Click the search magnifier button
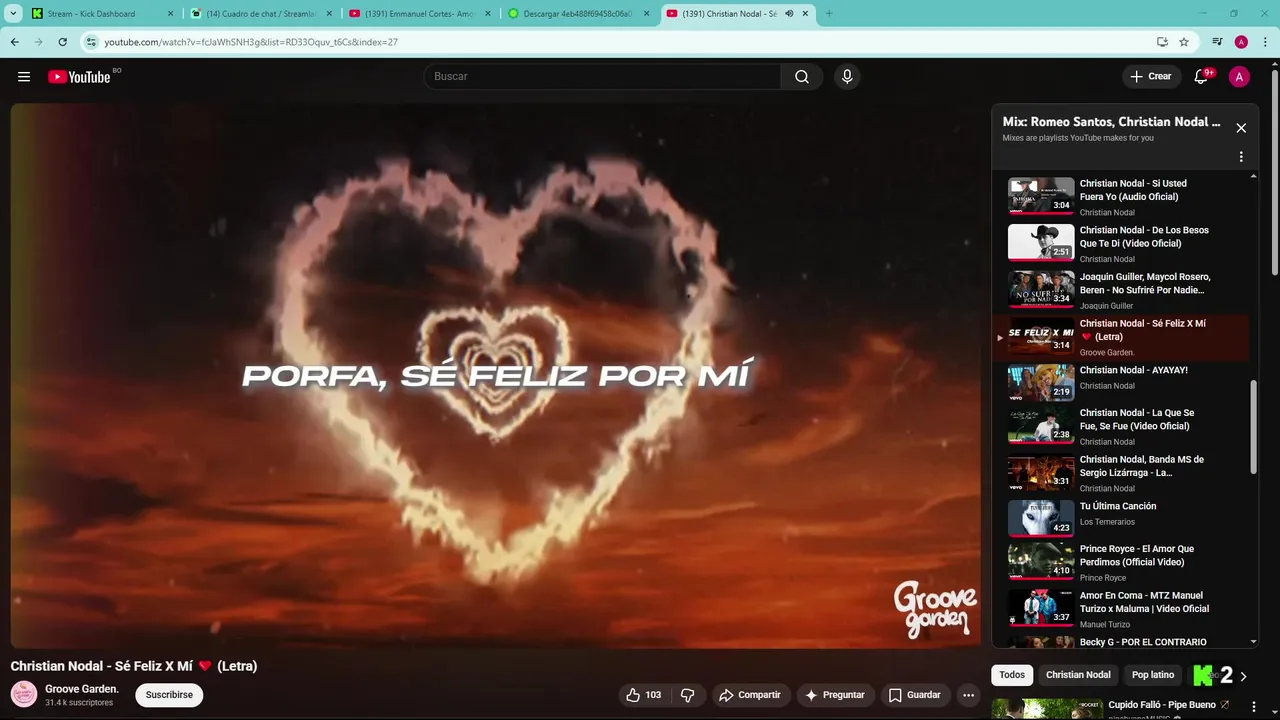Viewport: 1280px width, 720px height. tap(802, 77)
